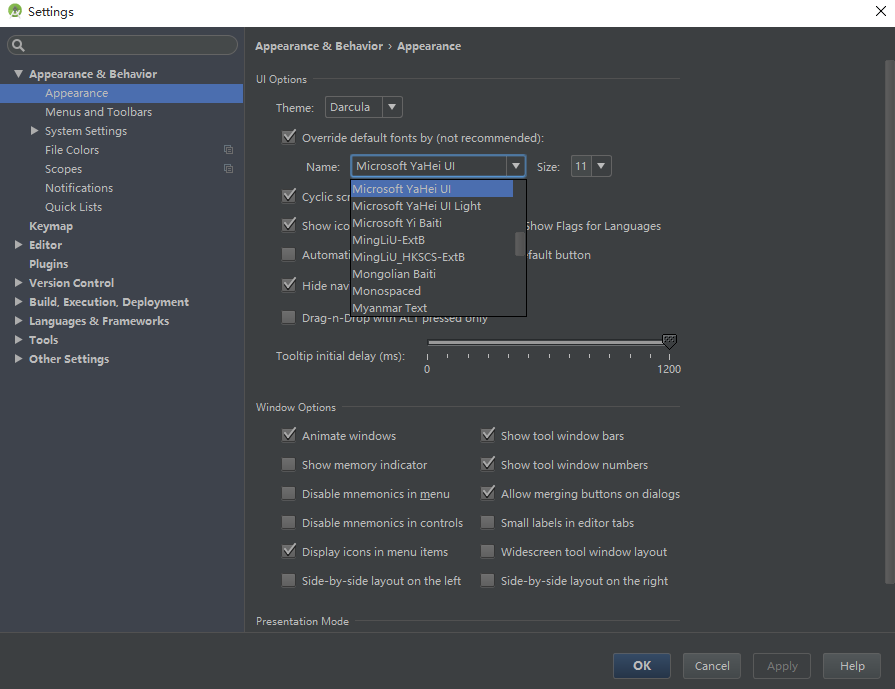Click the Tooltip initial delay slider thumb
The image size is (895, 689).
coord(669,343)
